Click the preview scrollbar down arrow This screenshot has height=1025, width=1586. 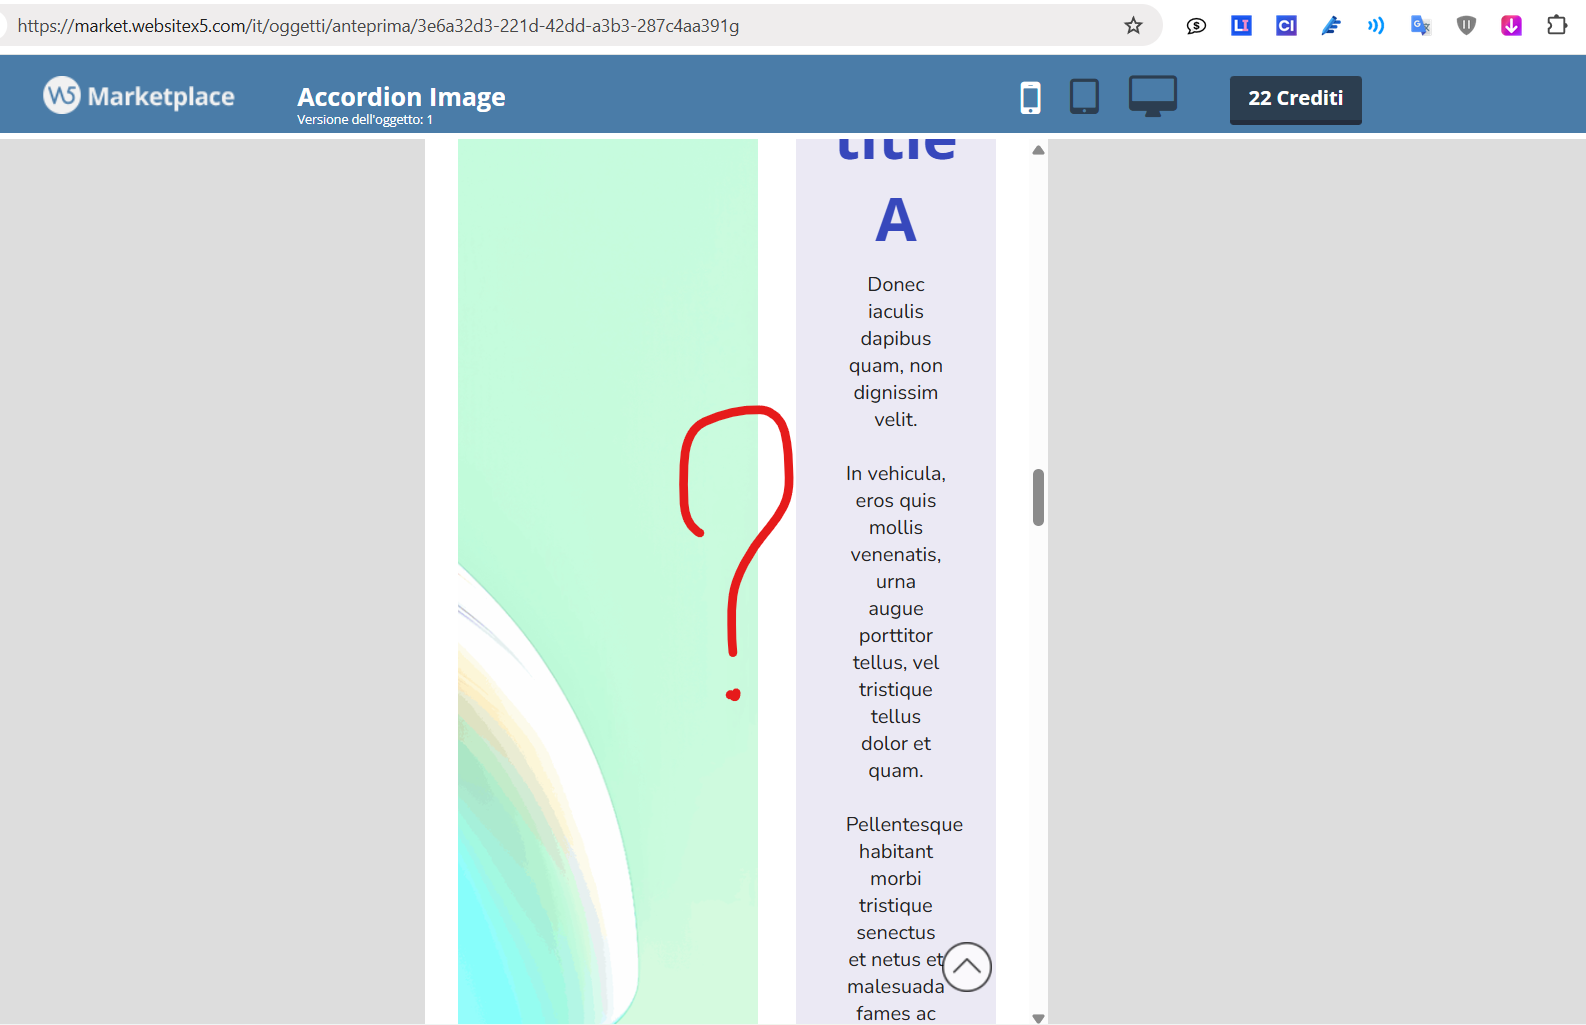tap(1038, 1018)
